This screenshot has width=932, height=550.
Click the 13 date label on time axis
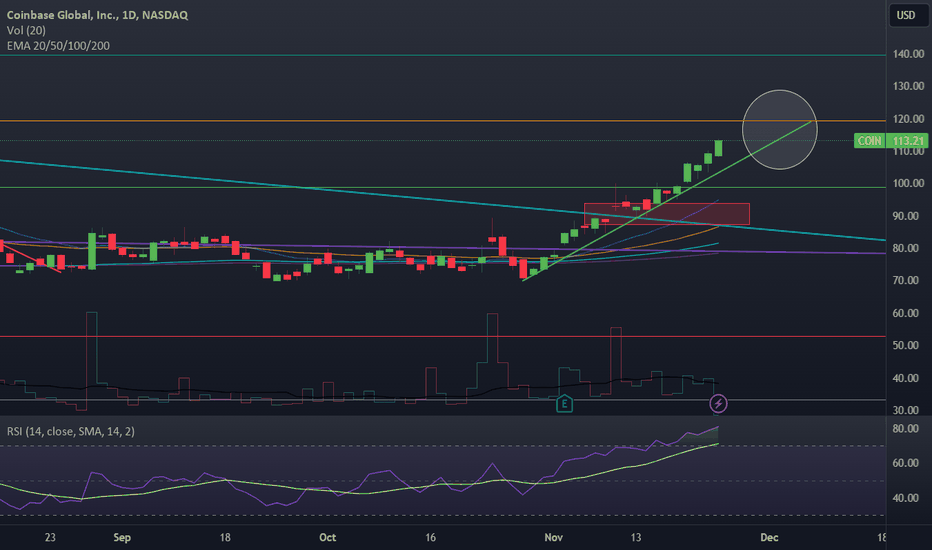click(x=636, y=538)
